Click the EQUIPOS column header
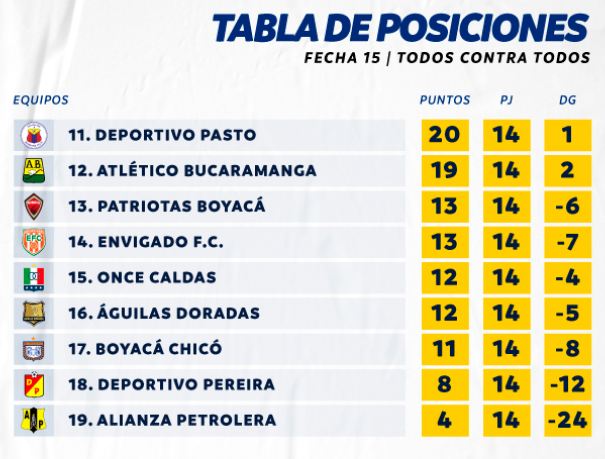 tap(41, 100)
